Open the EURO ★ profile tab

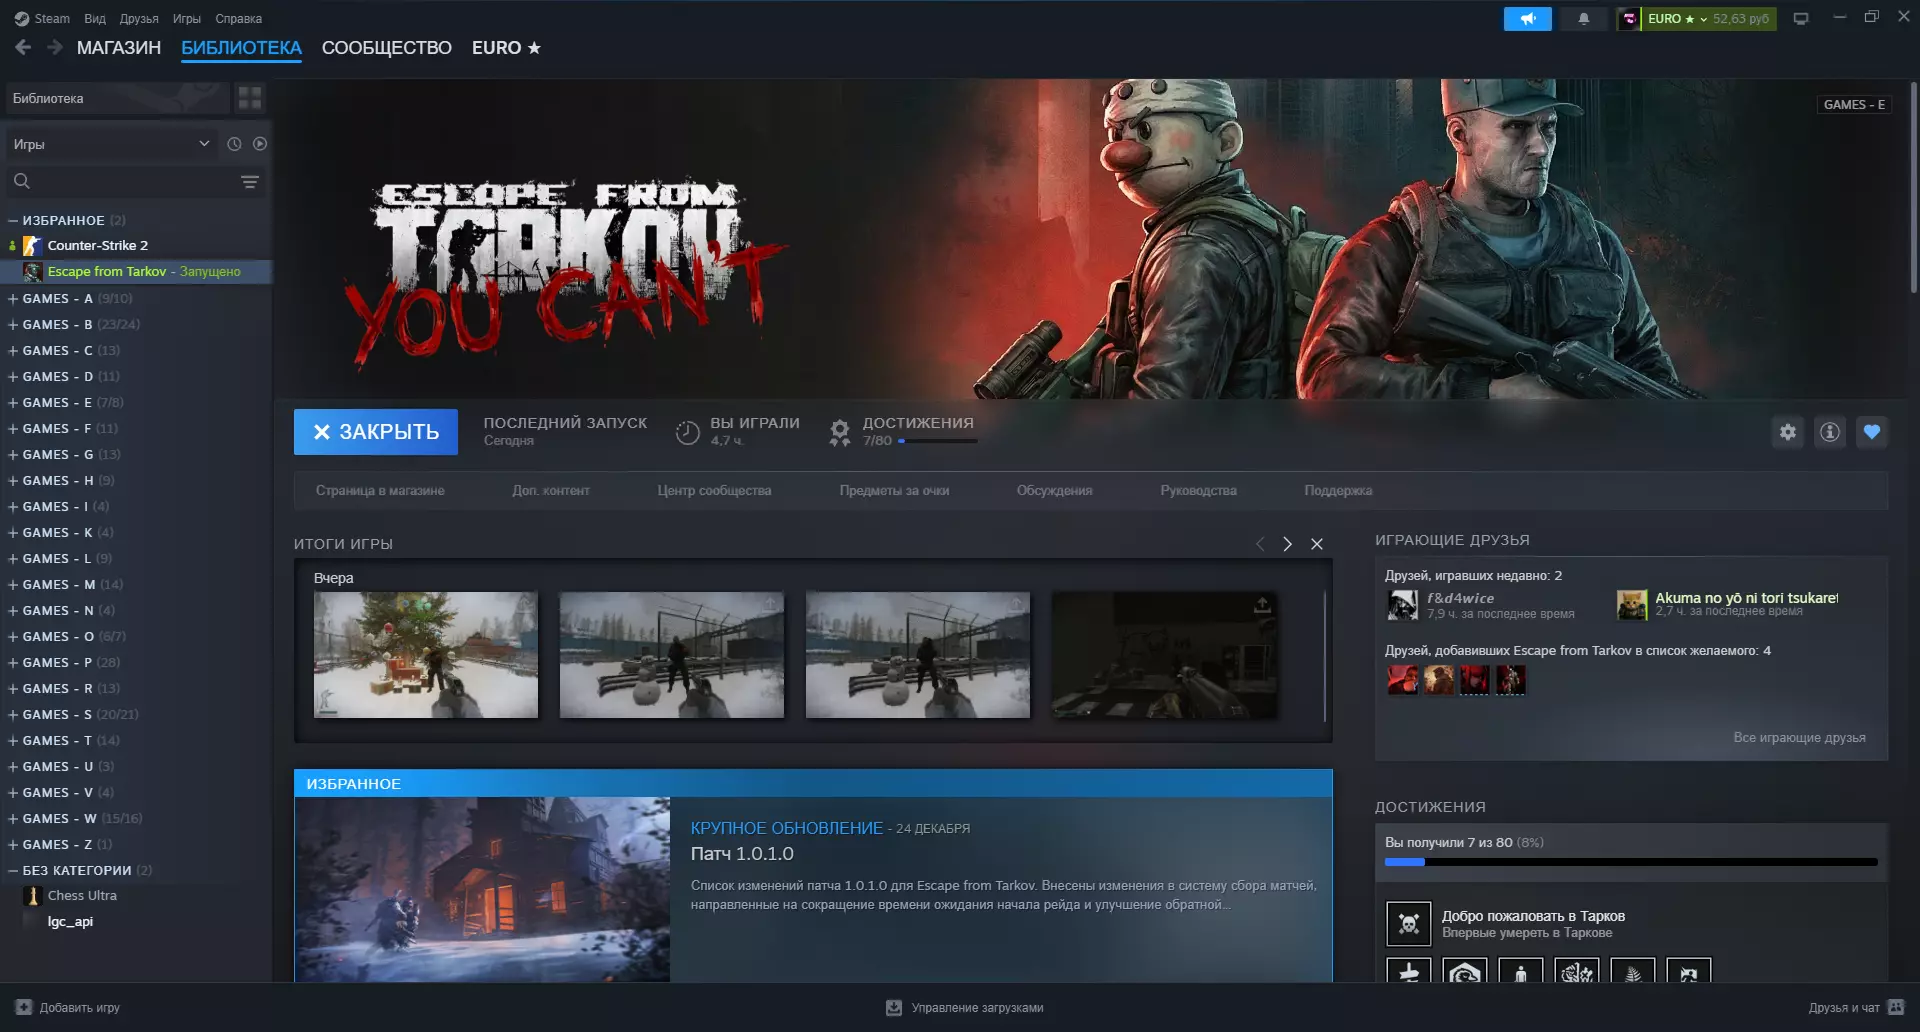coord(506,48)
